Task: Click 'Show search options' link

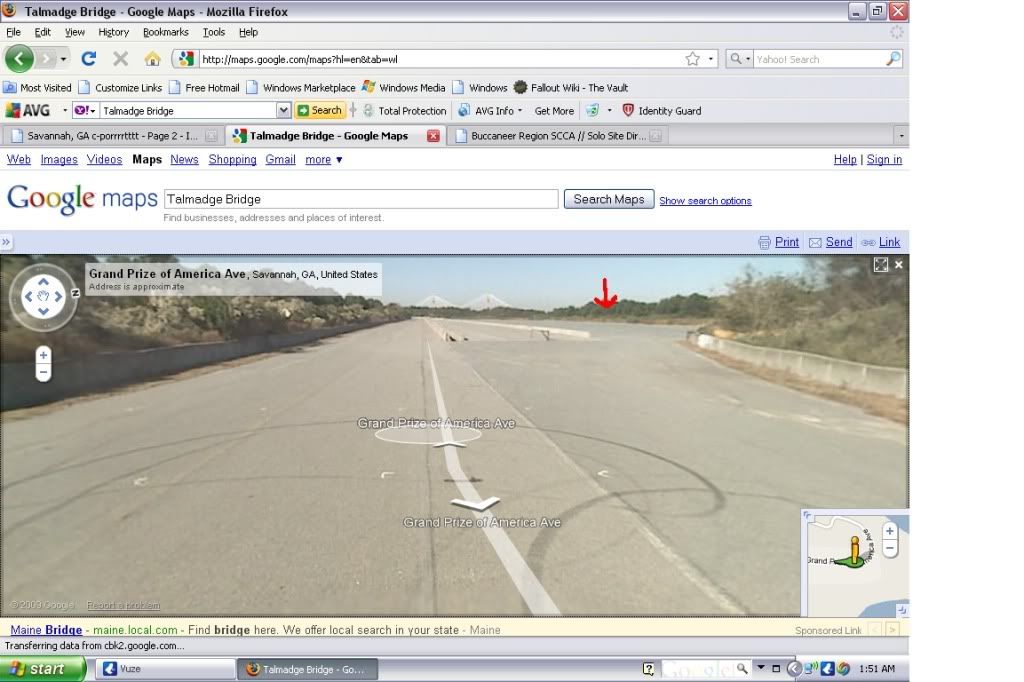Action: (705, 201)
